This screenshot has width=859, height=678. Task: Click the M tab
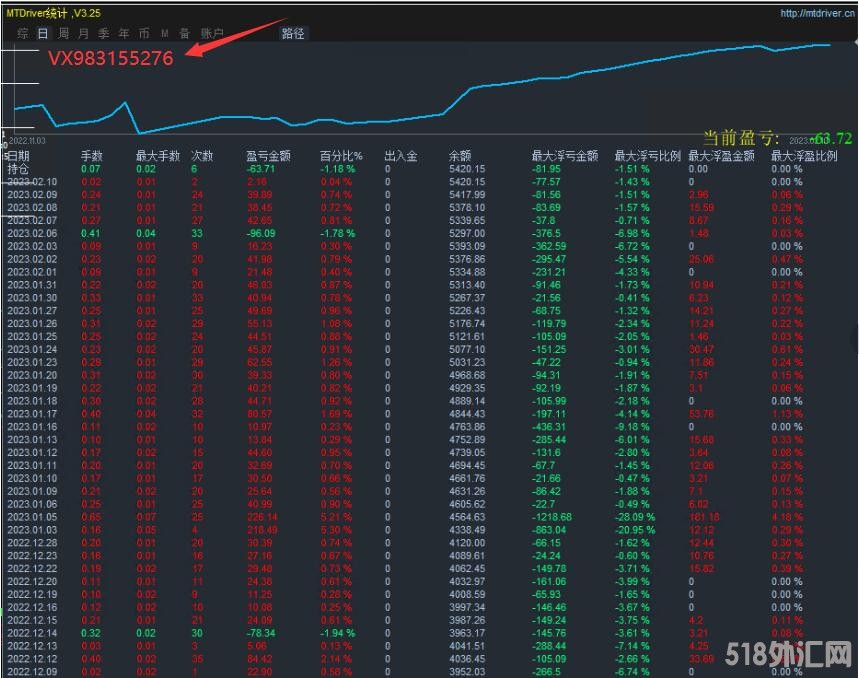(164, 33)
